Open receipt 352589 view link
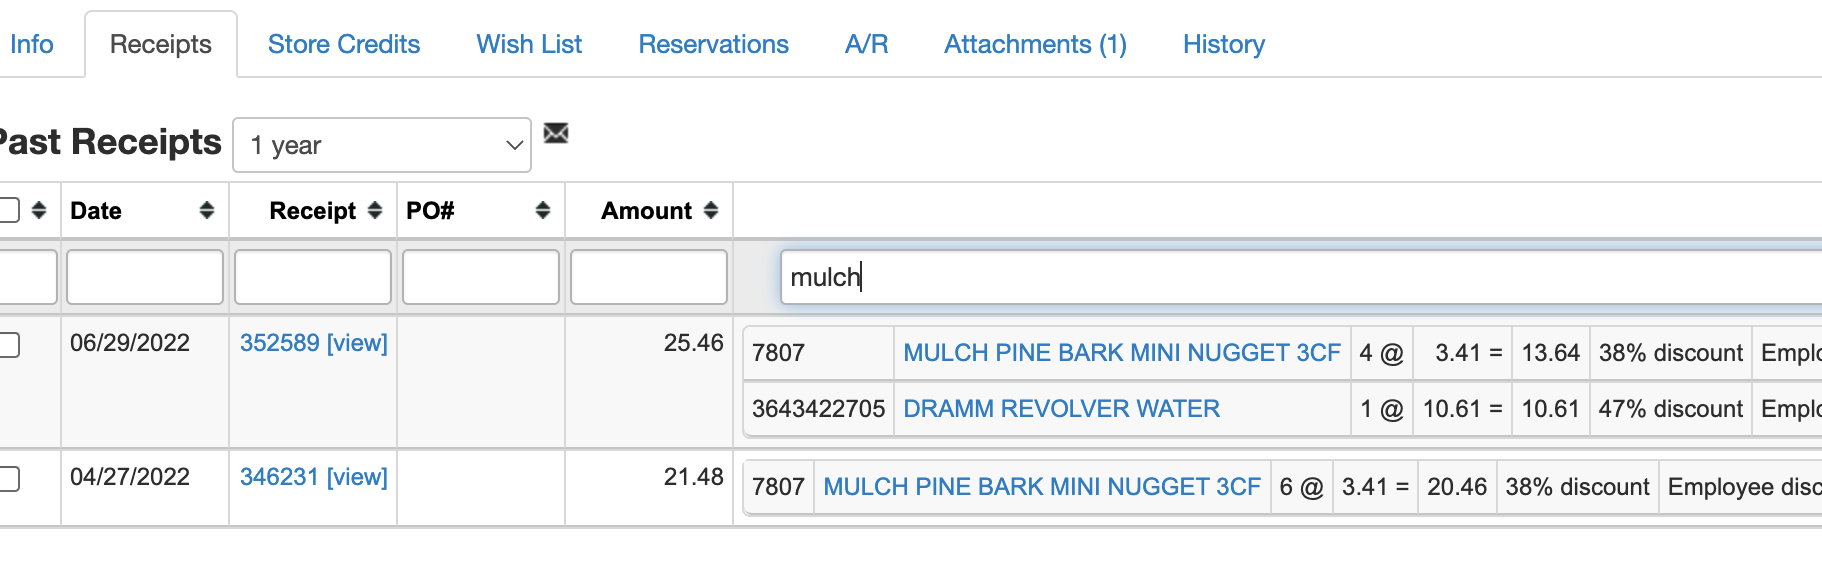 313,343
